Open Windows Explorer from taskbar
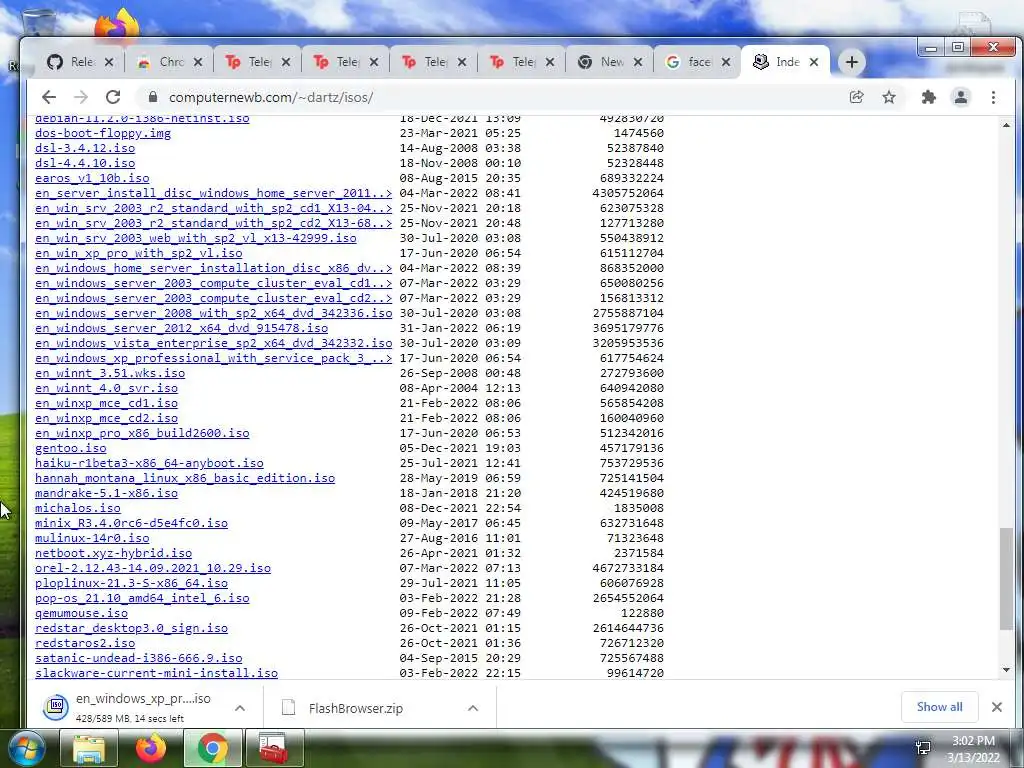The height and width of the screenshot is (768, 1024). click(x=89, y=749)
